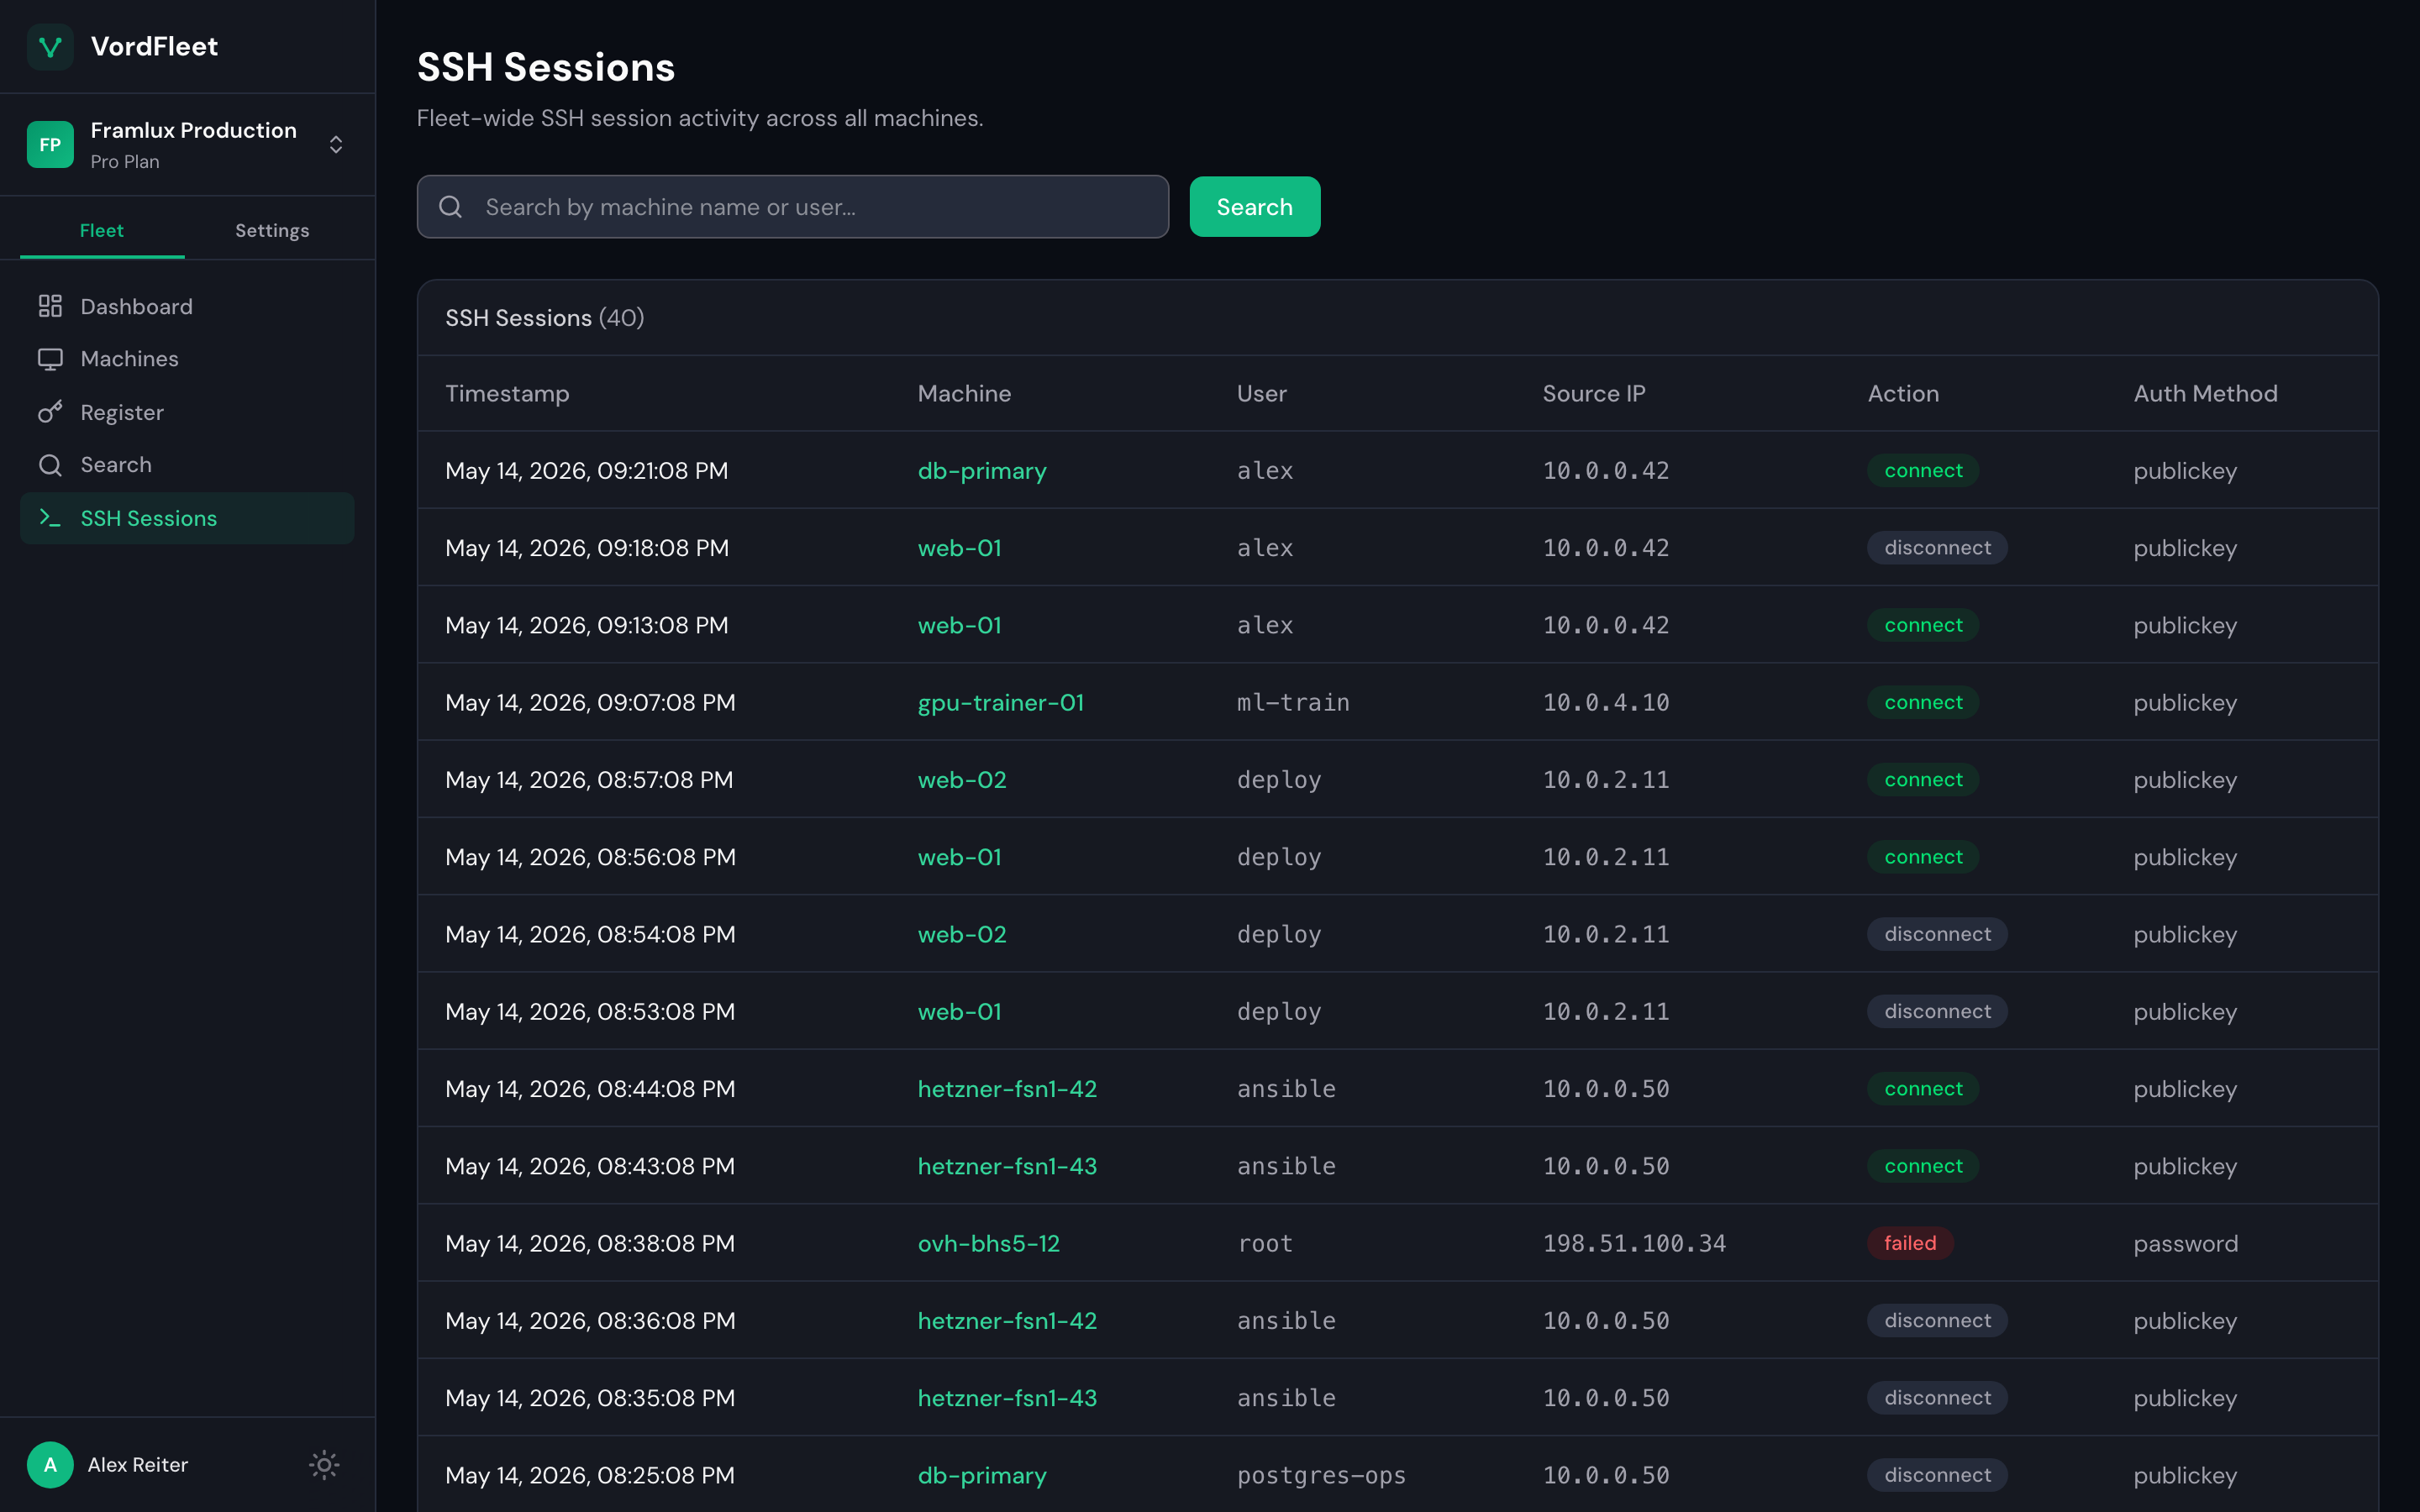Open the gpu-trainer-01 machine link
This screenshot has height=1512, width=2420.
point(1001,702)
